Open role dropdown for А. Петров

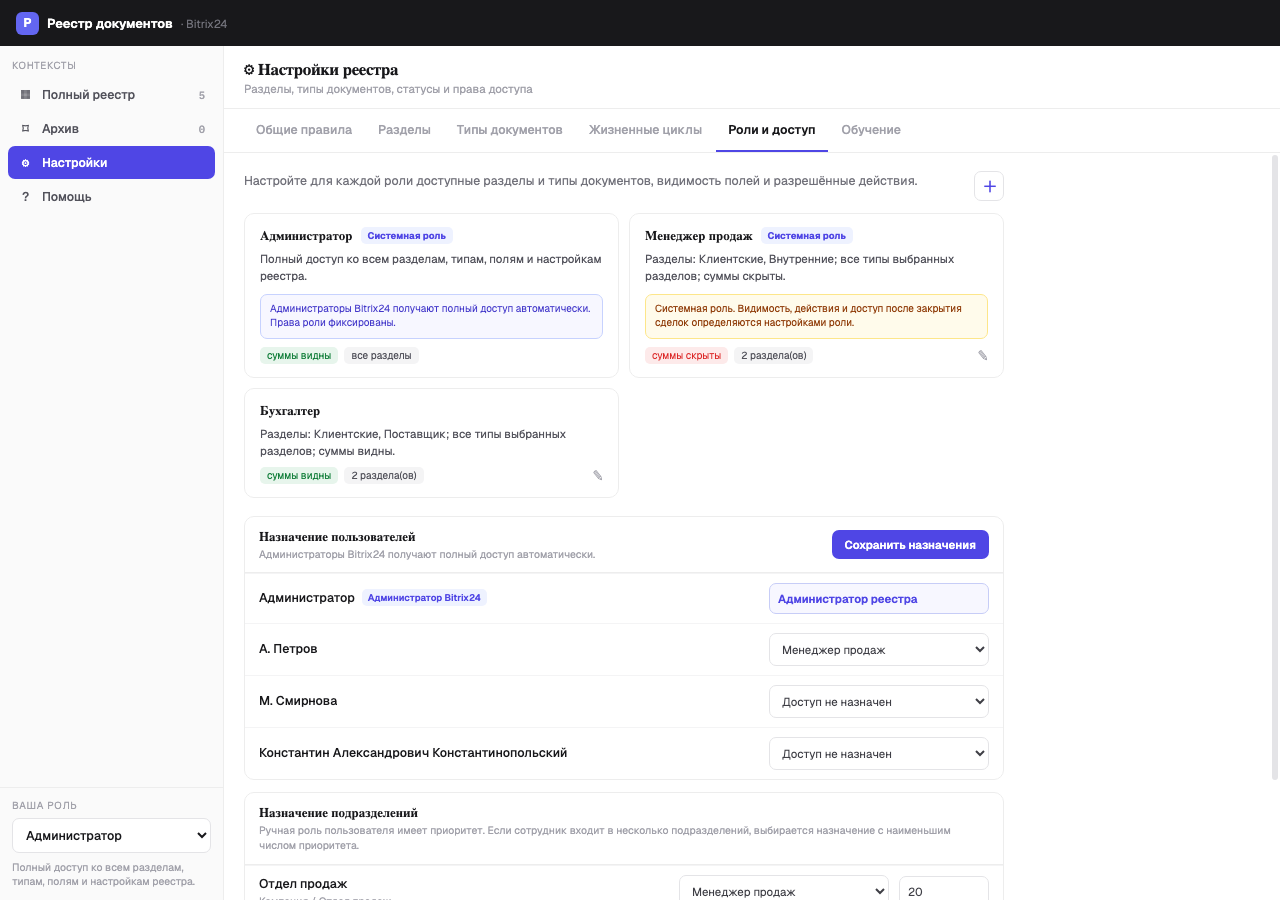click(879, 650)
